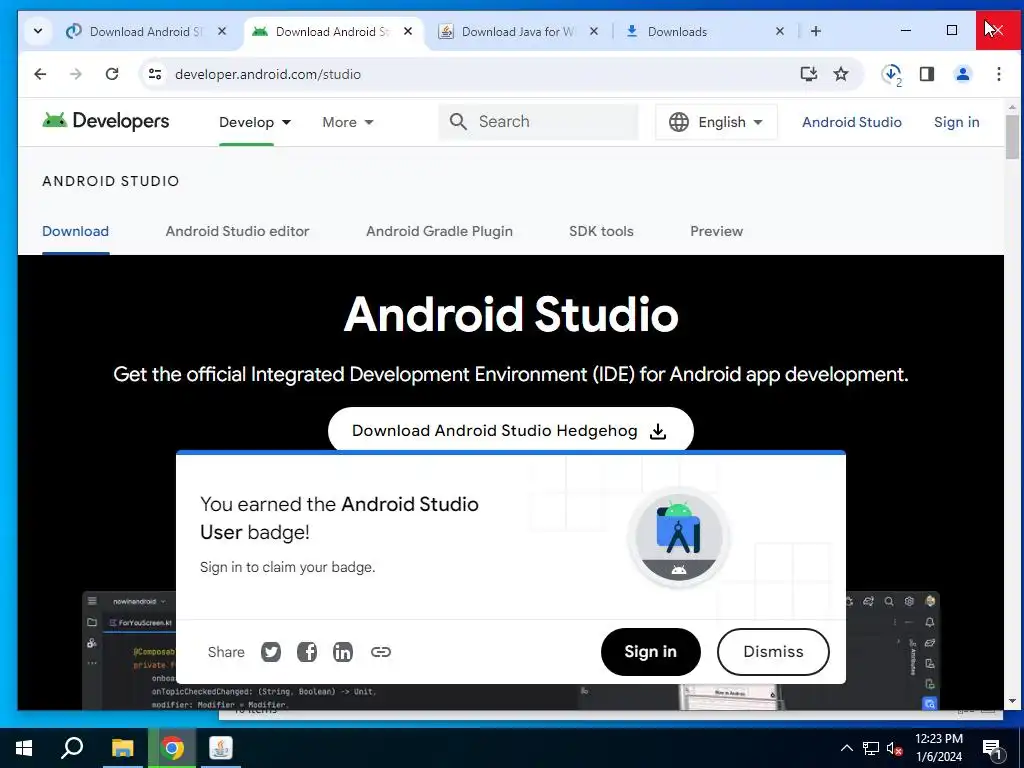
Task: Close the first Download Android tab
Action: click(222, 31)
